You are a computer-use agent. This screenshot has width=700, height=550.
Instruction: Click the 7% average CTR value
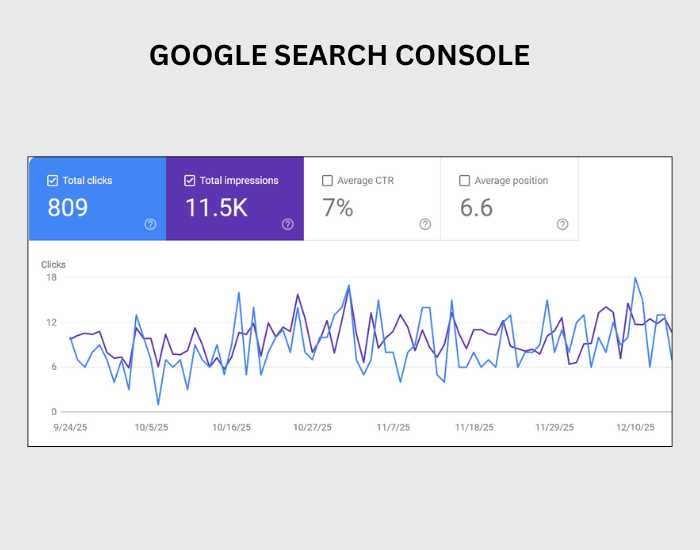[x=338, y=208]
